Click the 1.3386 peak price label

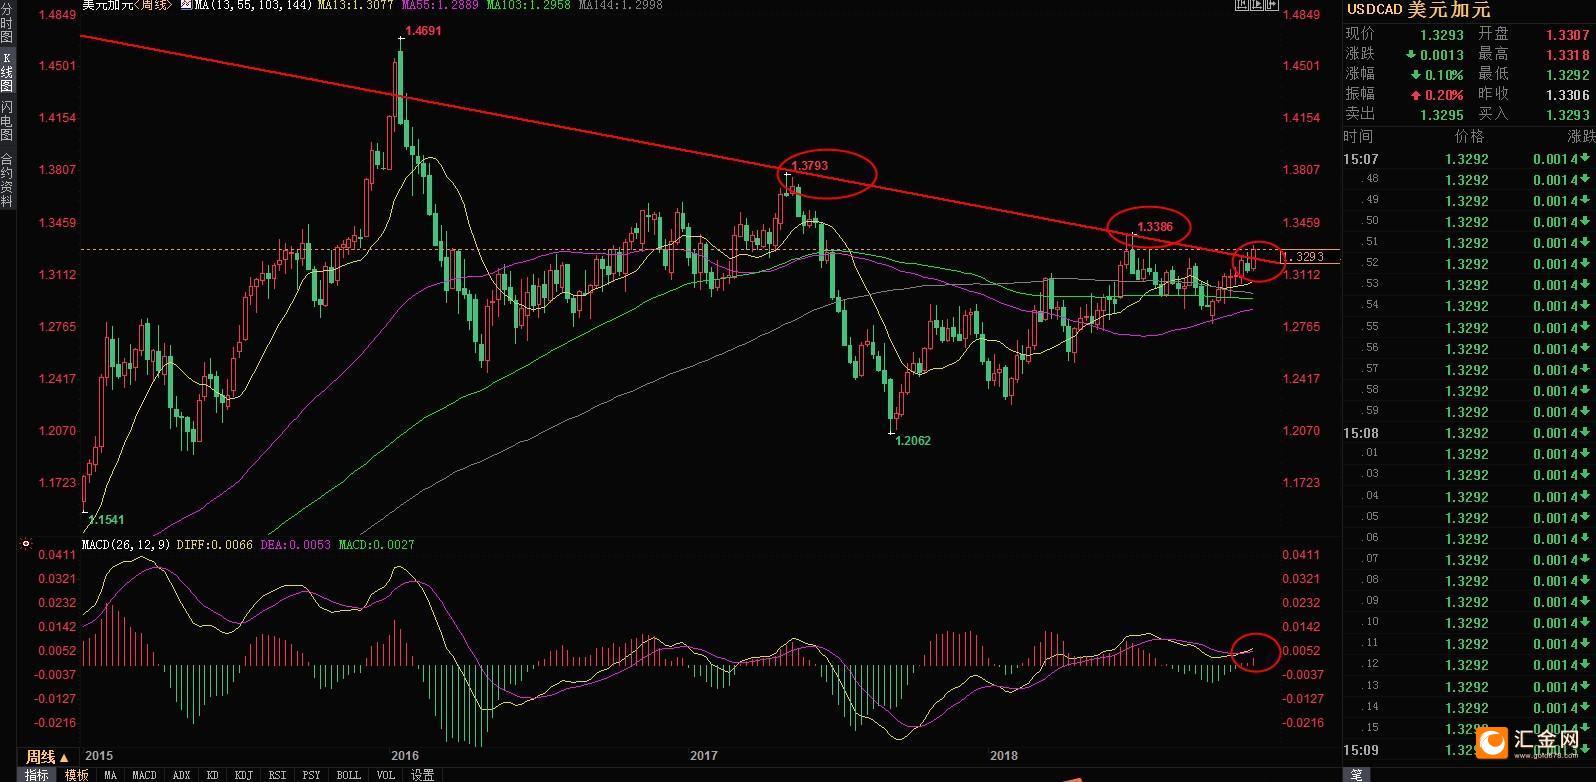(x=1155, y=227)
